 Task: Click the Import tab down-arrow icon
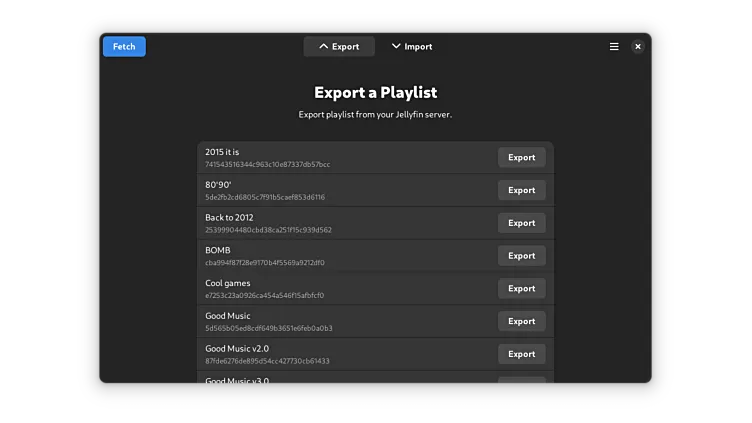396,46
